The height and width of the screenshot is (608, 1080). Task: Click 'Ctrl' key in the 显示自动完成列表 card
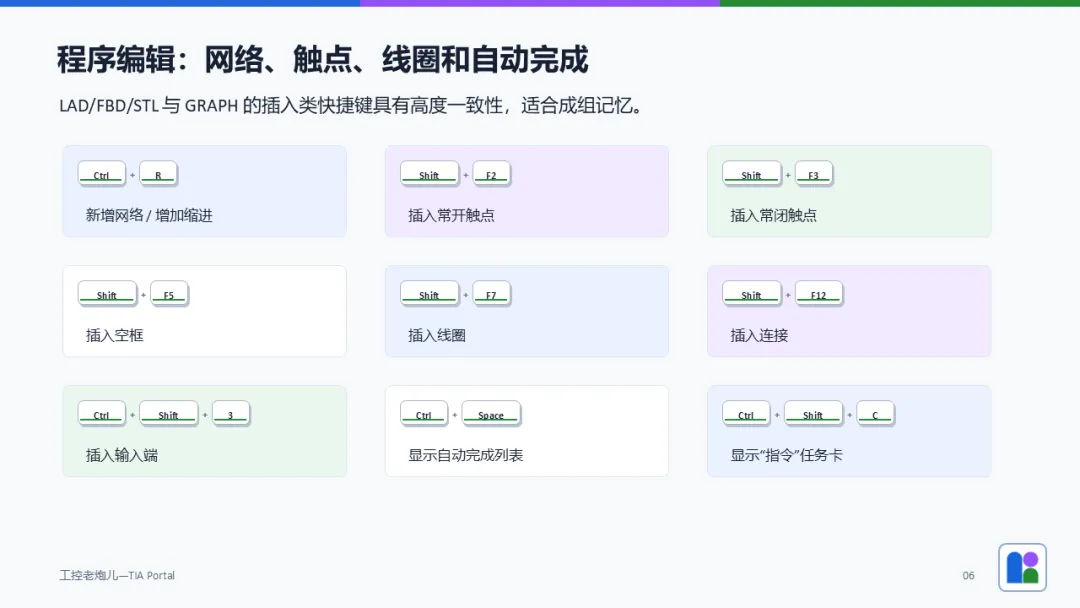coord(424,414)
